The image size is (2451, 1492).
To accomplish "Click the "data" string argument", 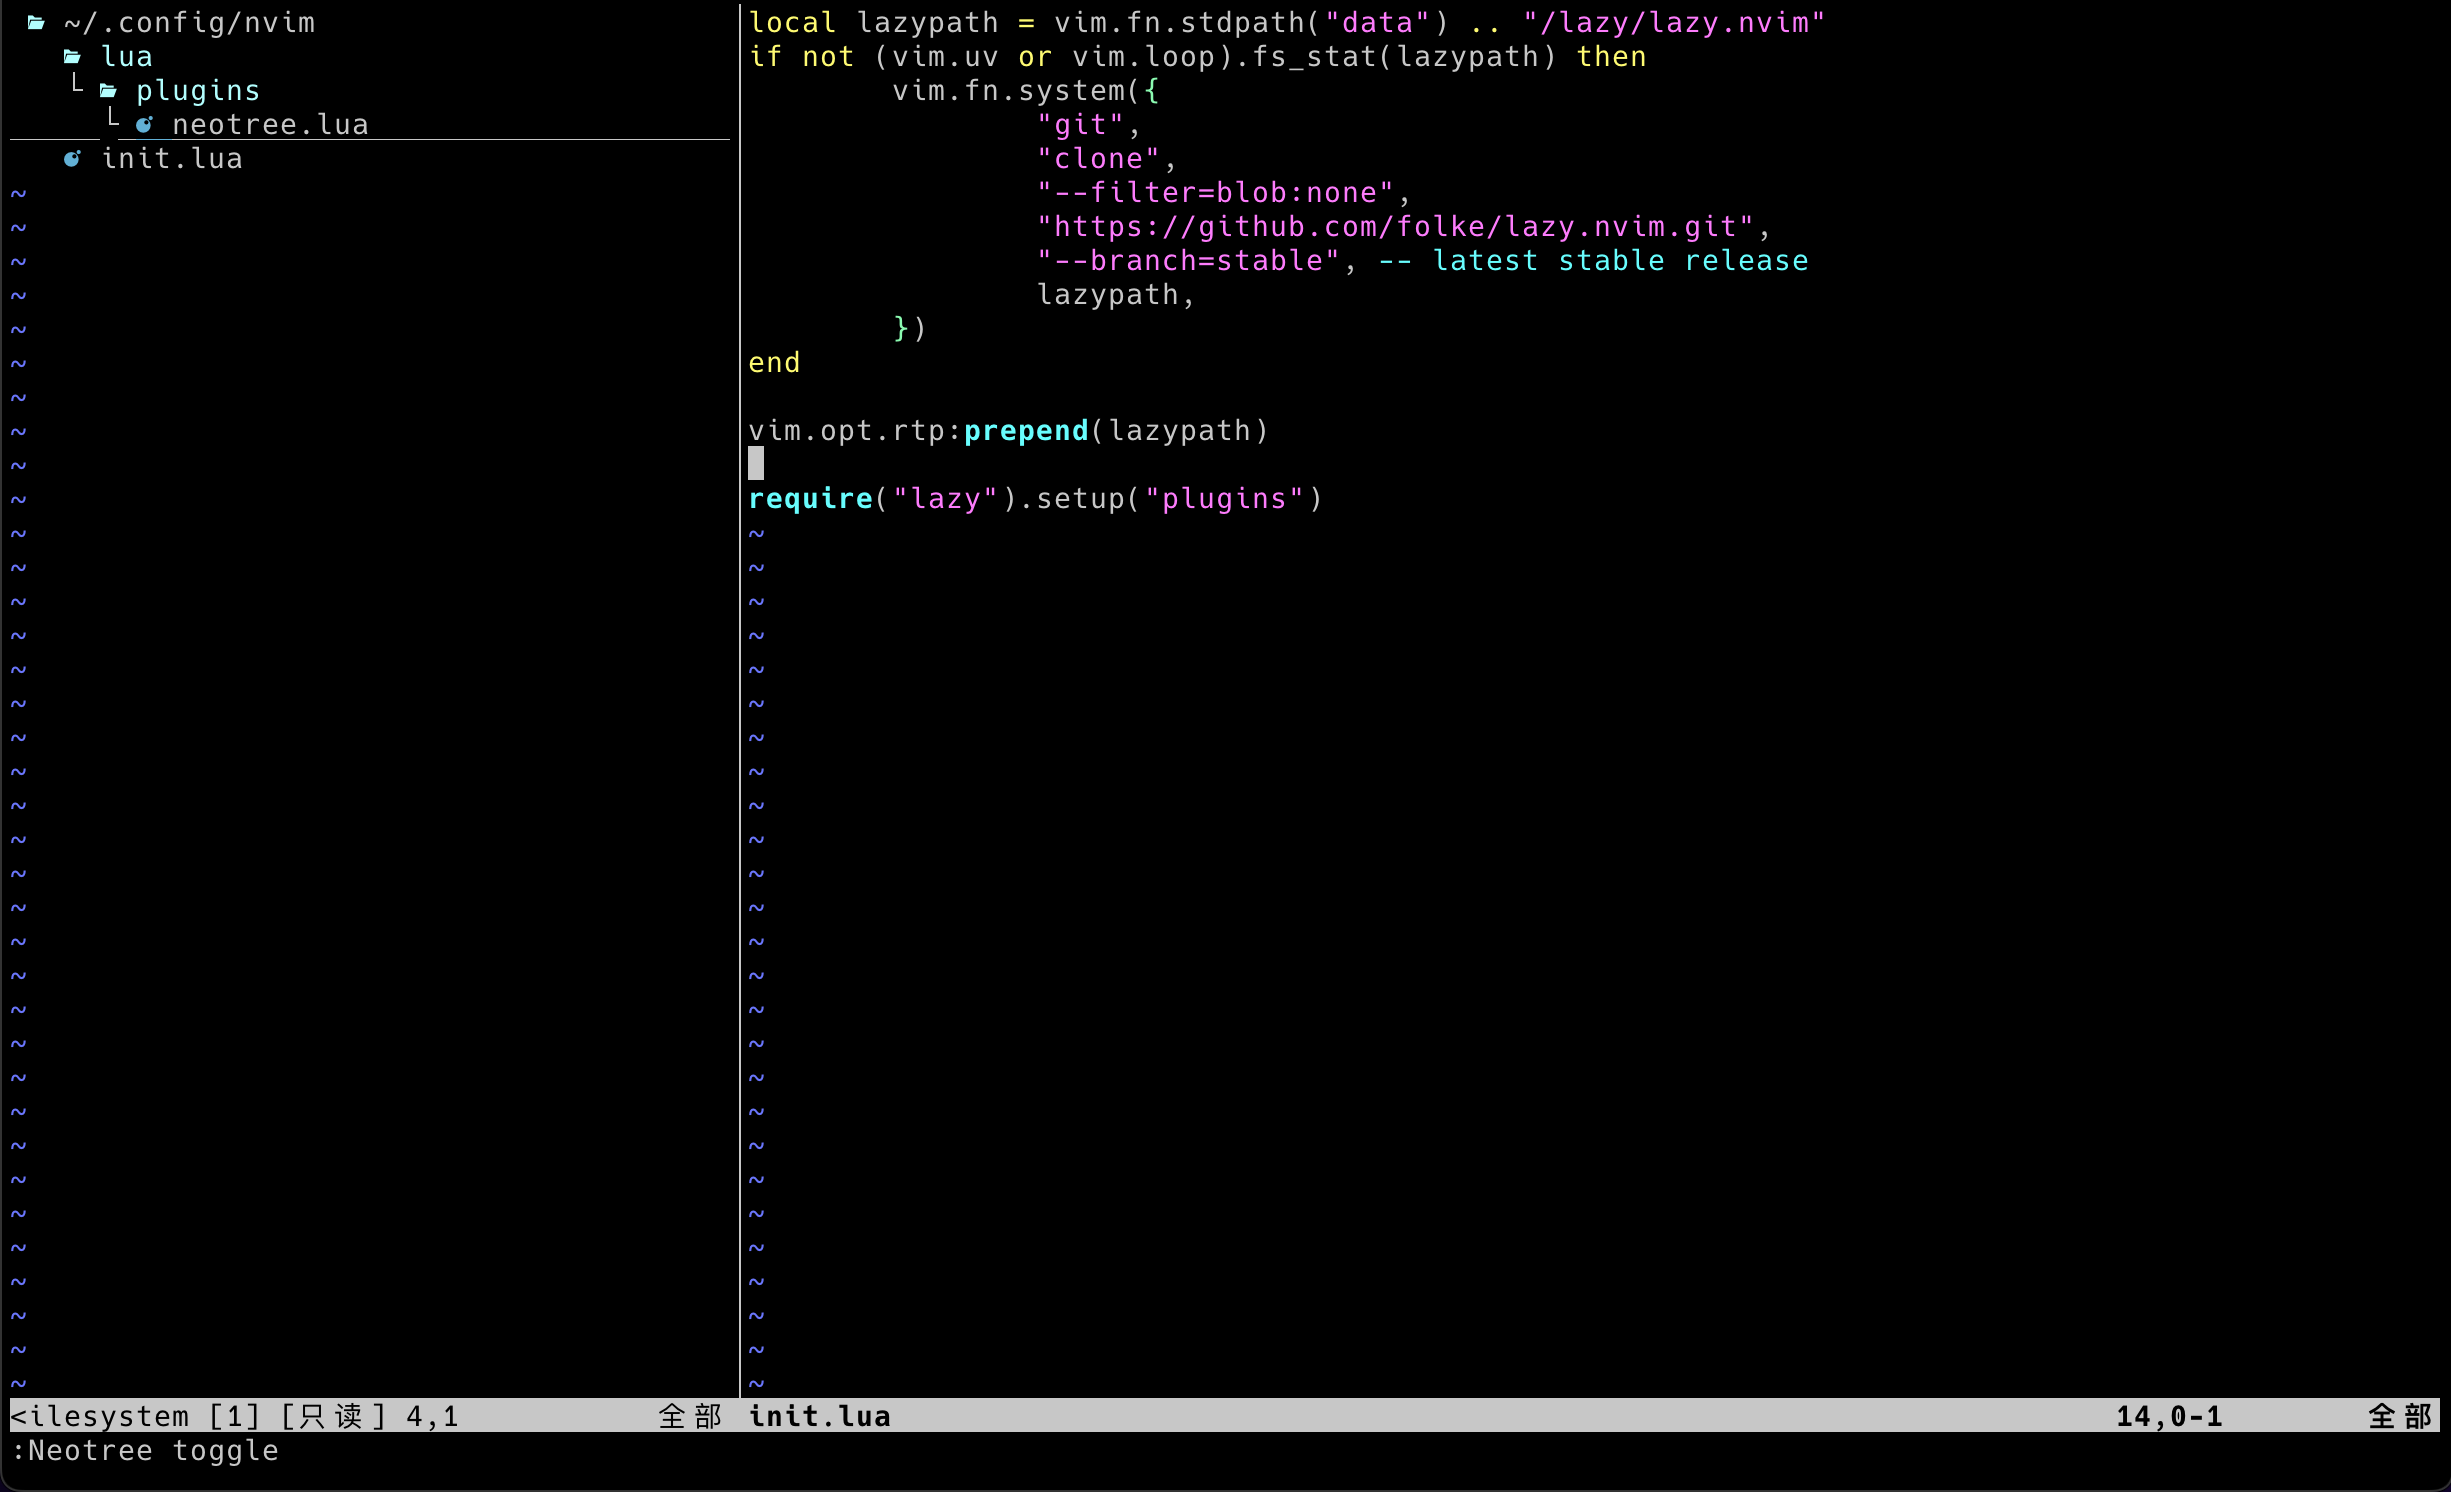I will click(x=1377, y=23).
